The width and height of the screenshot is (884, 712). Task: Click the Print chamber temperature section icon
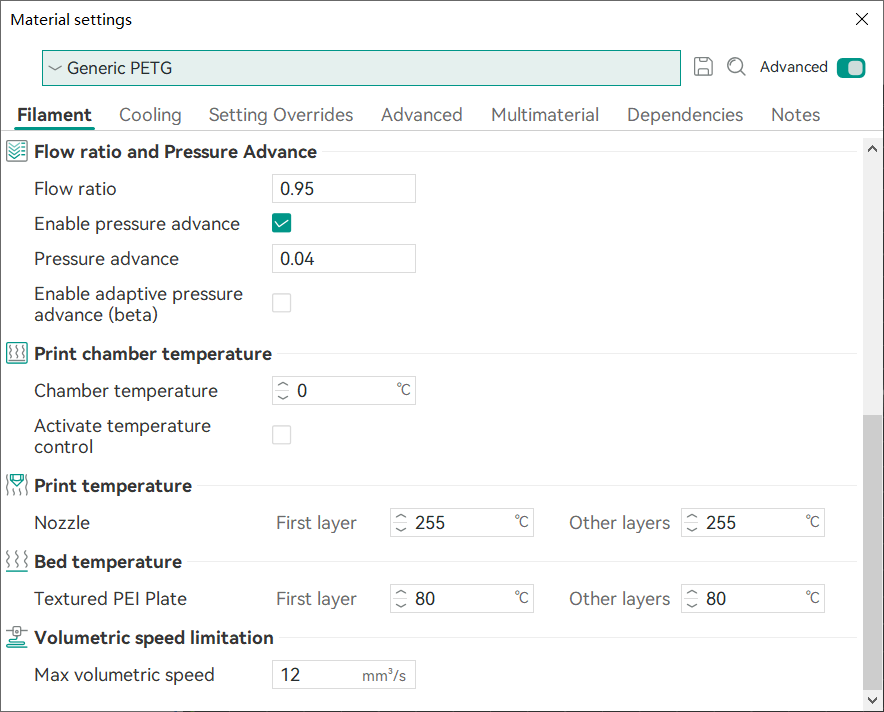pyautogui.click(x=17, y=353)
